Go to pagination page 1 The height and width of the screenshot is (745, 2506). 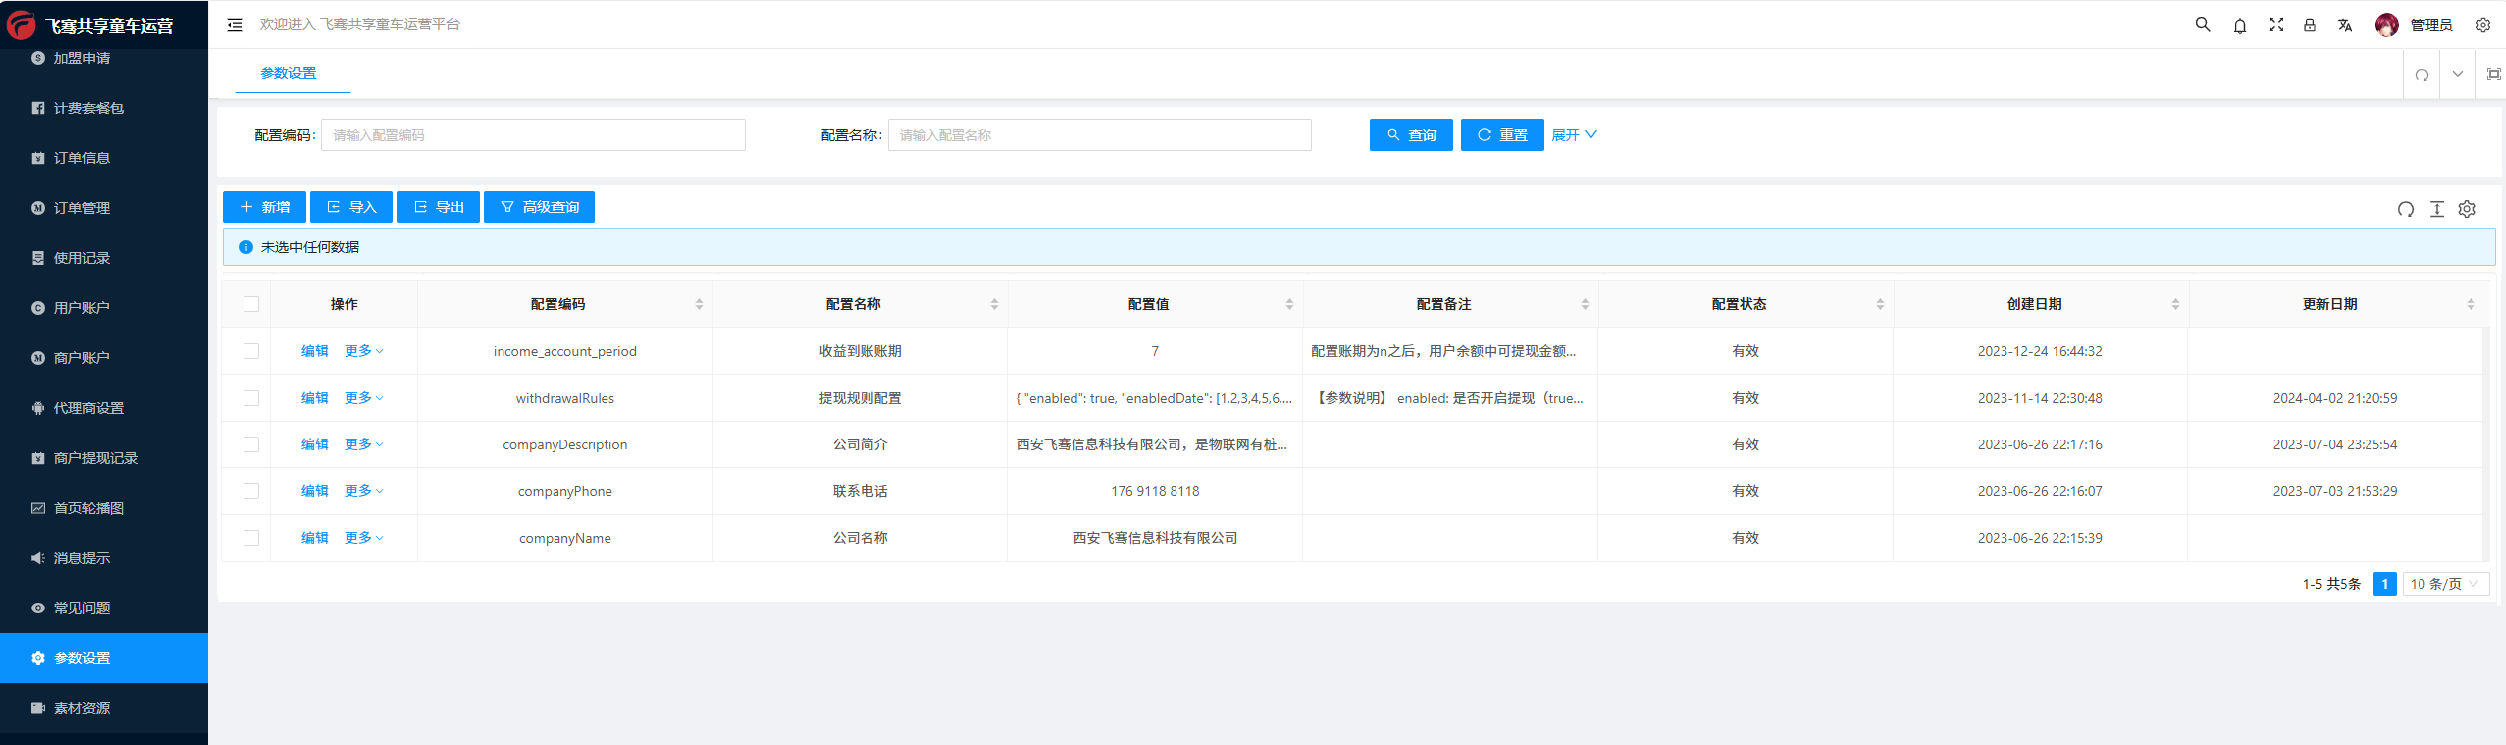pos(2385,584)
